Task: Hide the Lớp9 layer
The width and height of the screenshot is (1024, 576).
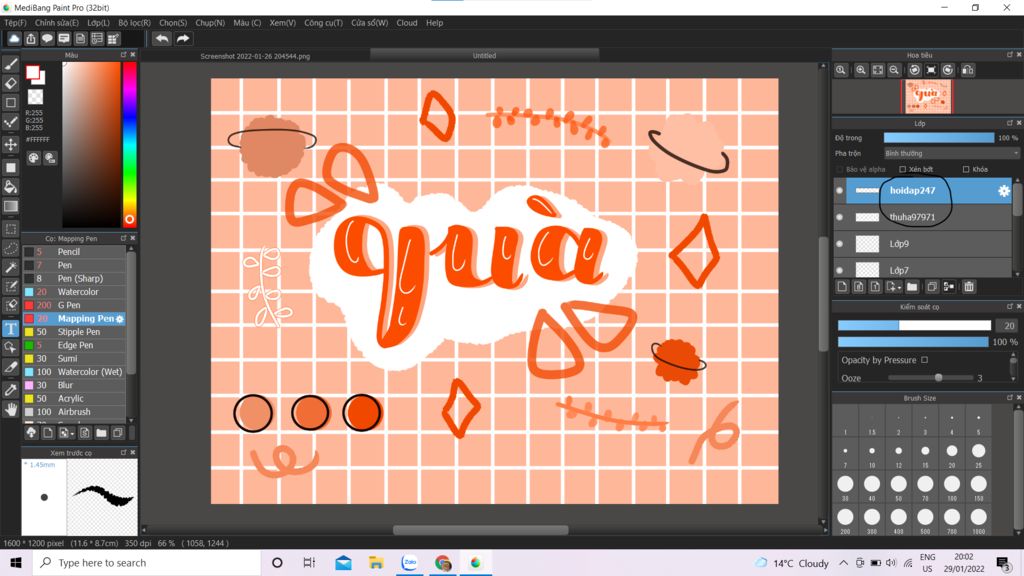Action: [x=839, y=244]
